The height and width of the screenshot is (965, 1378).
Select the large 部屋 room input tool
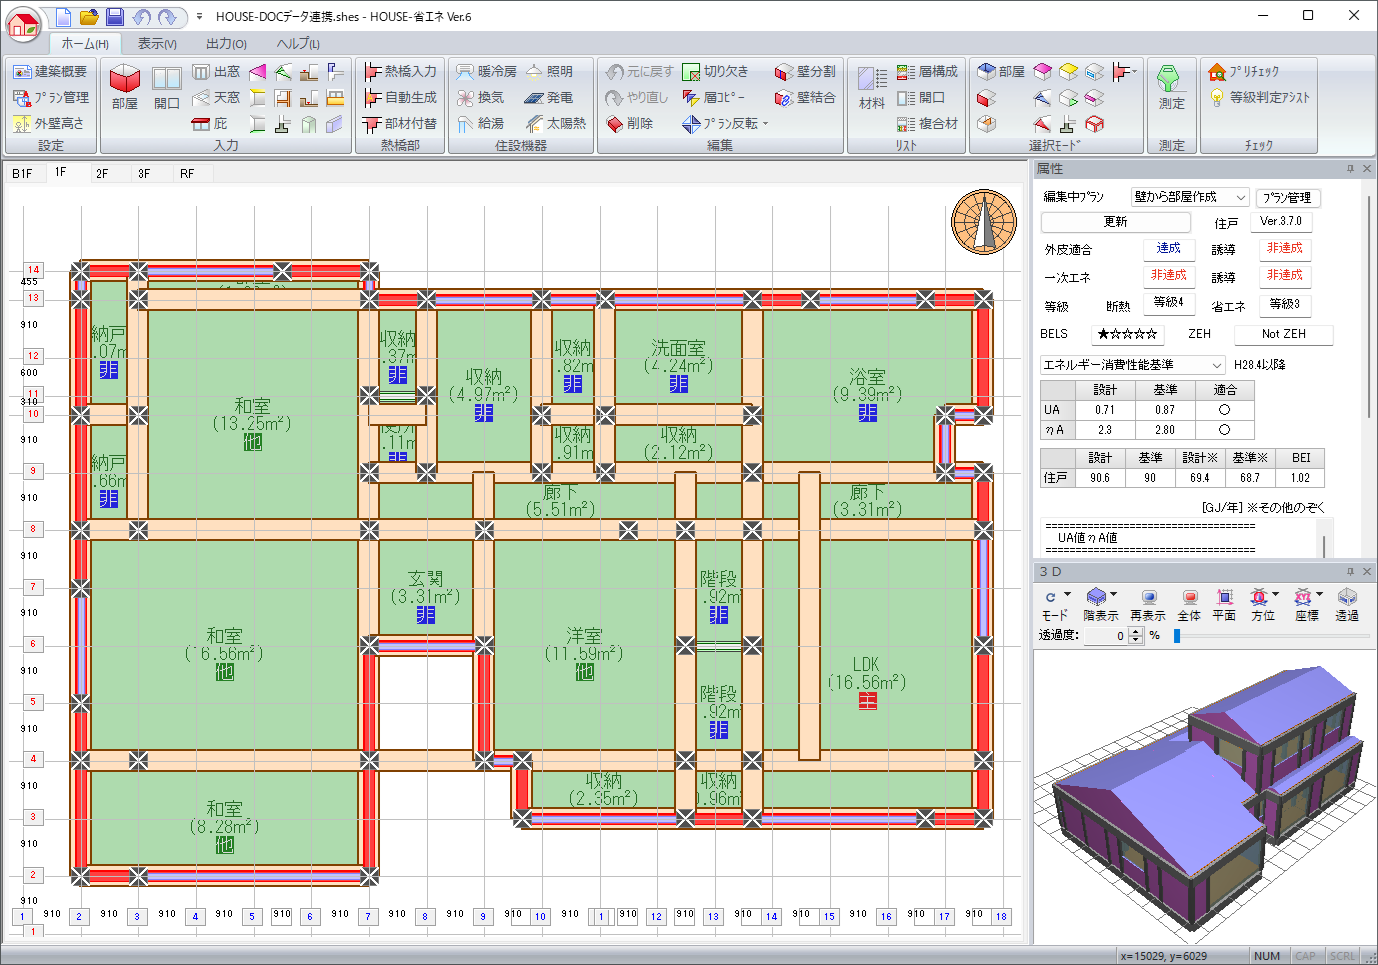pyautogui.click(x=125, y=87)
